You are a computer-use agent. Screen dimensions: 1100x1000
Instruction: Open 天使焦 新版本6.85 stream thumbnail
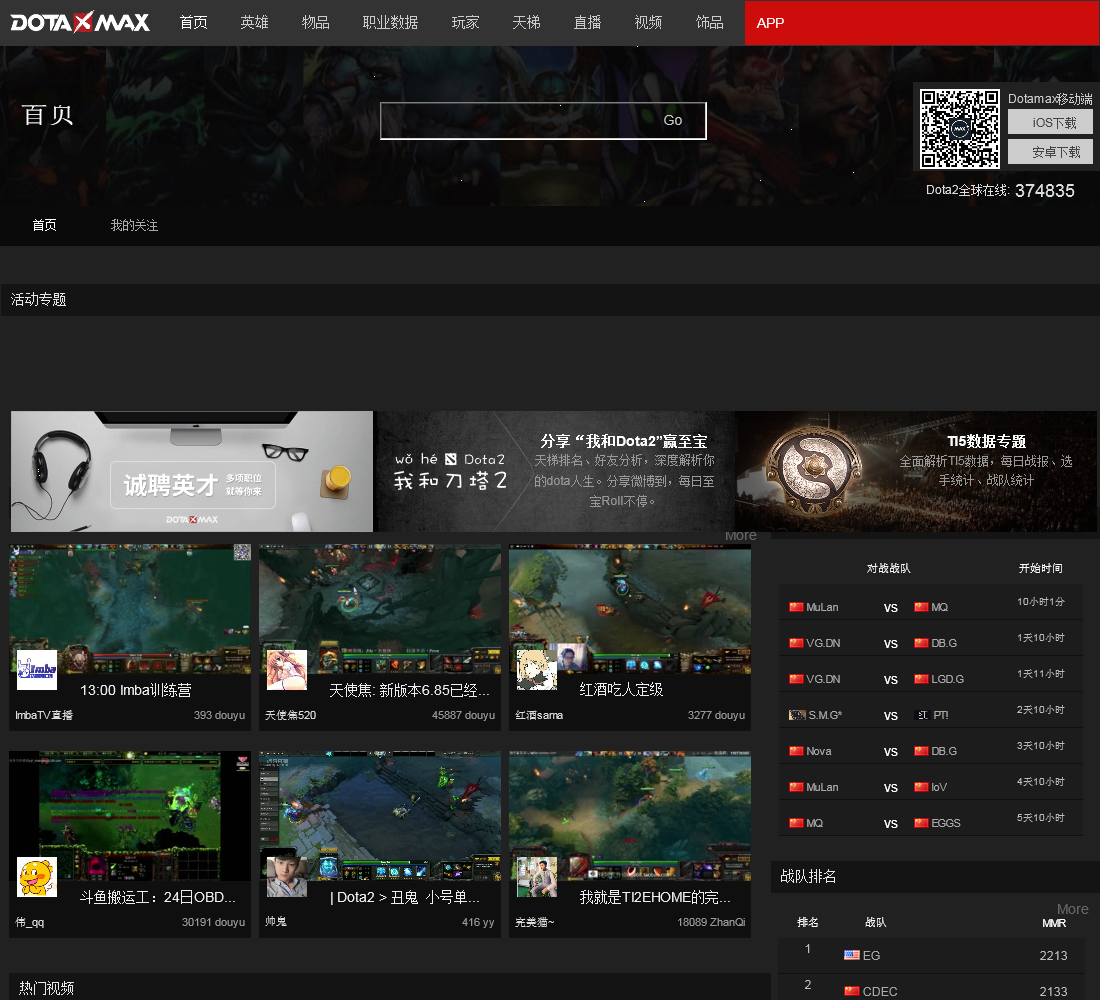click(x=380, y=608)
